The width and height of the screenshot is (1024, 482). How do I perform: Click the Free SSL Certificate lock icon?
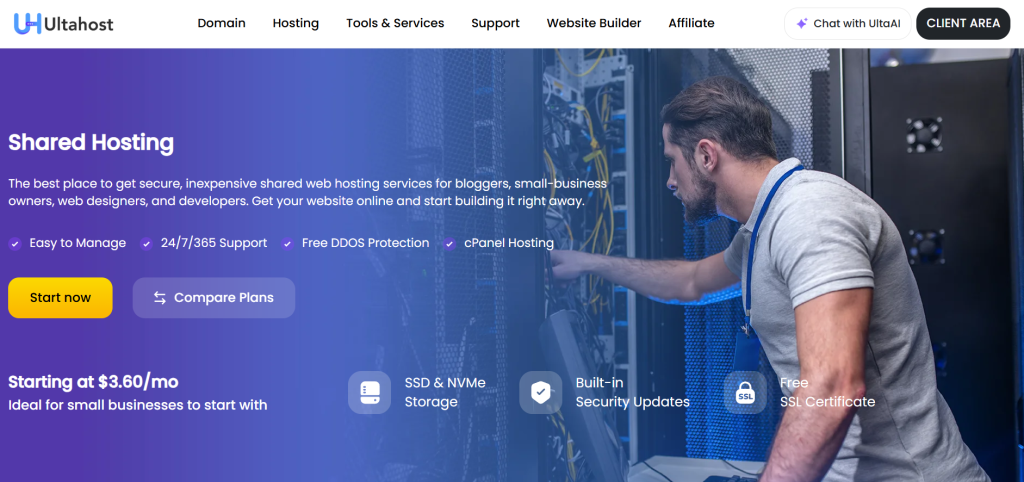(x=745, y=393)
